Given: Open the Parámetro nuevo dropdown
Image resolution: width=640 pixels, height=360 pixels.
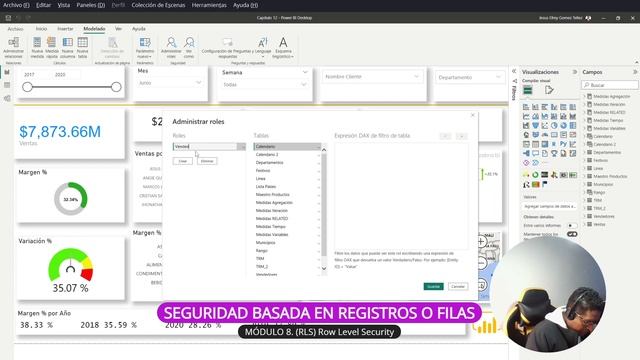Looking at the screenshot, I should coord(144,48).
